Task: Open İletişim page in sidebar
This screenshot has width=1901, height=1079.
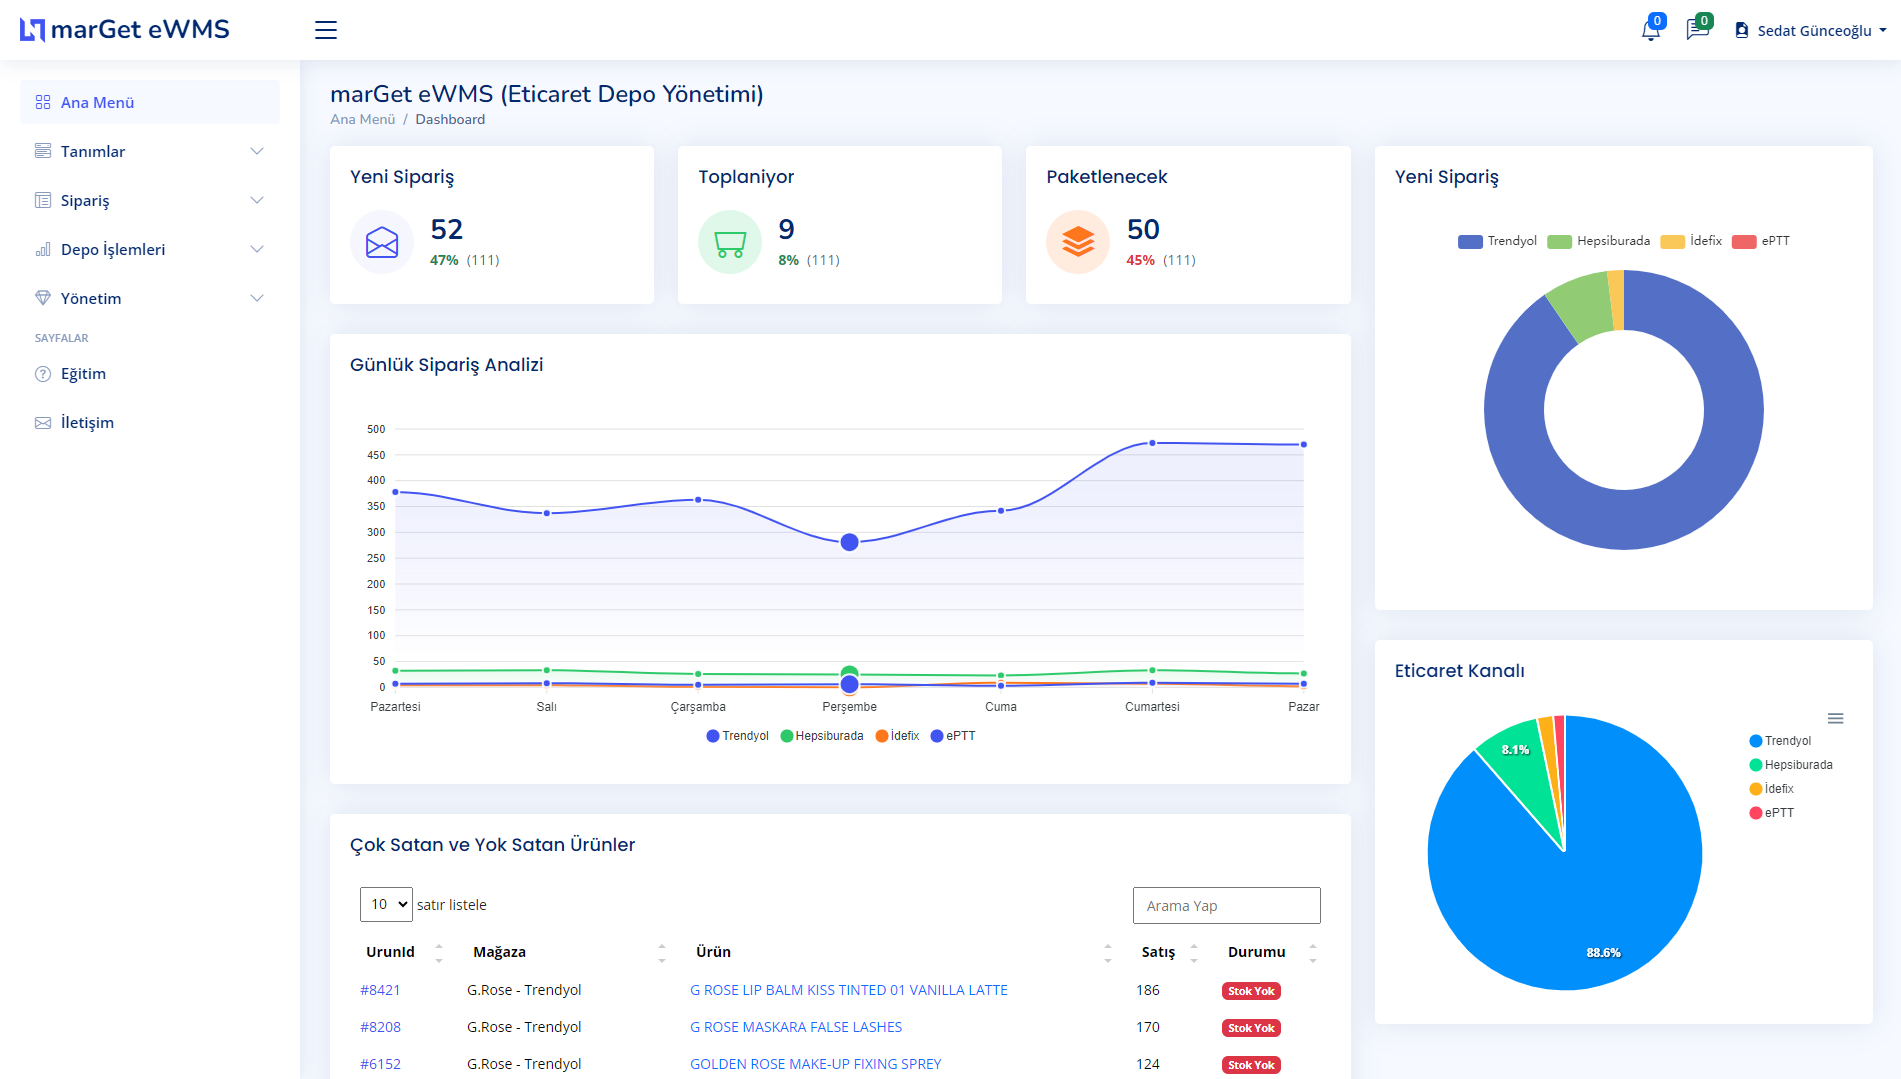Action: point(150,423)
